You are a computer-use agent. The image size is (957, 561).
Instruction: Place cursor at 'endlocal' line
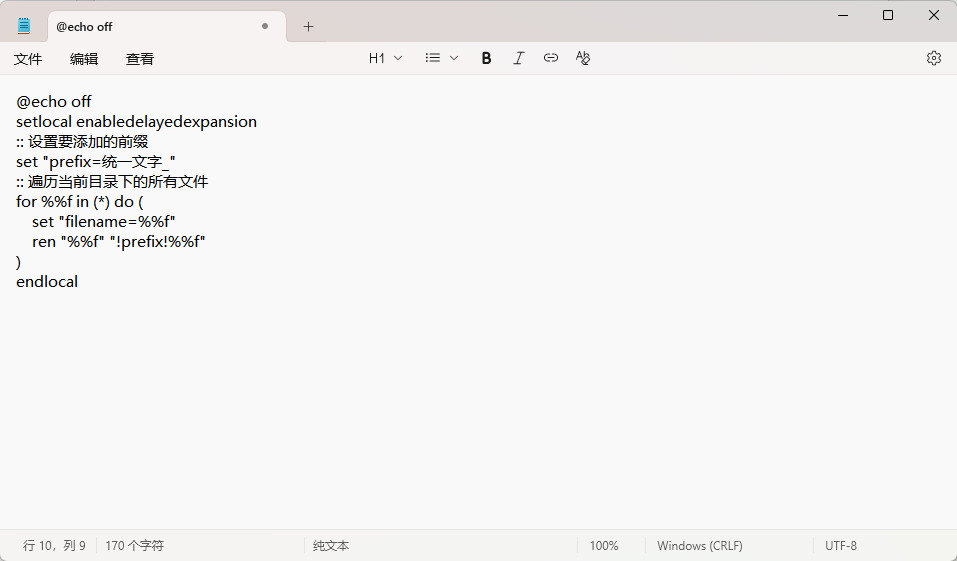pyautogui.click(x=47, y=281)
